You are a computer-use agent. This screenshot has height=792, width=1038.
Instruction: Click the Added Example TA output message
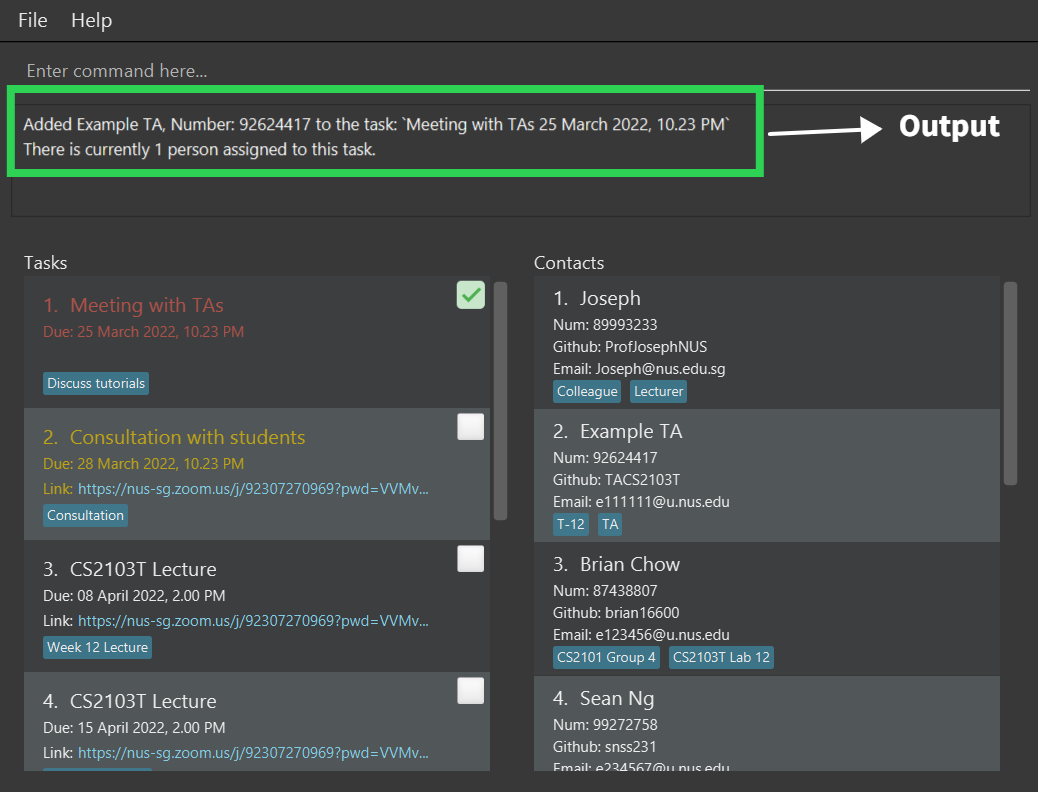click(376, 124)
